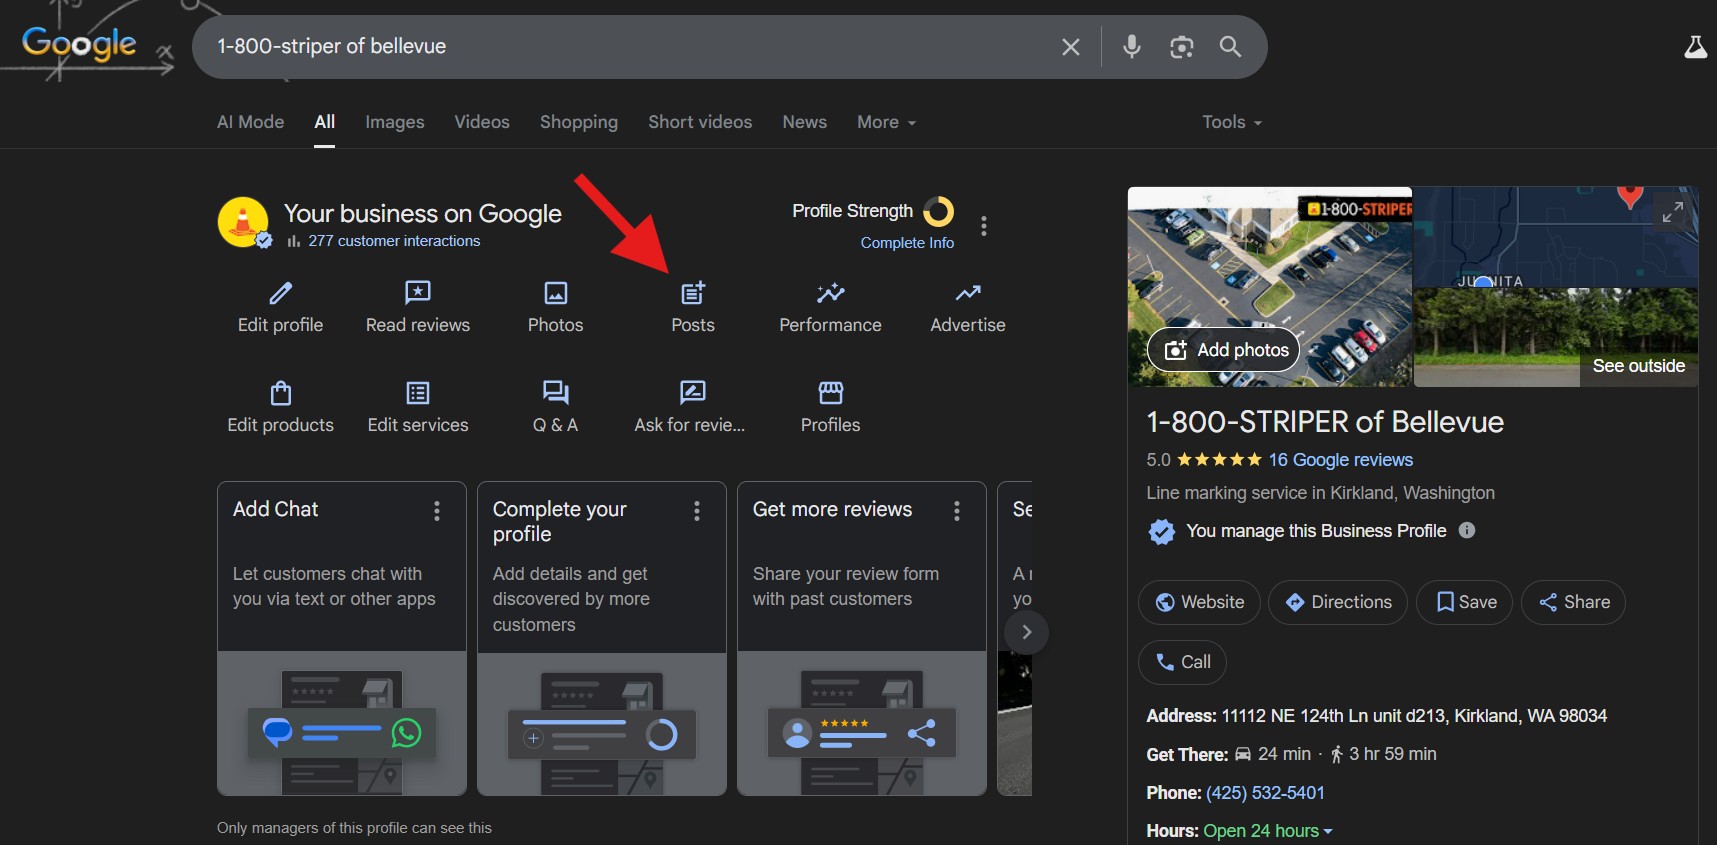Click info icon beside manage Business Profile
1717x845 pixels.
[1467, 530]
